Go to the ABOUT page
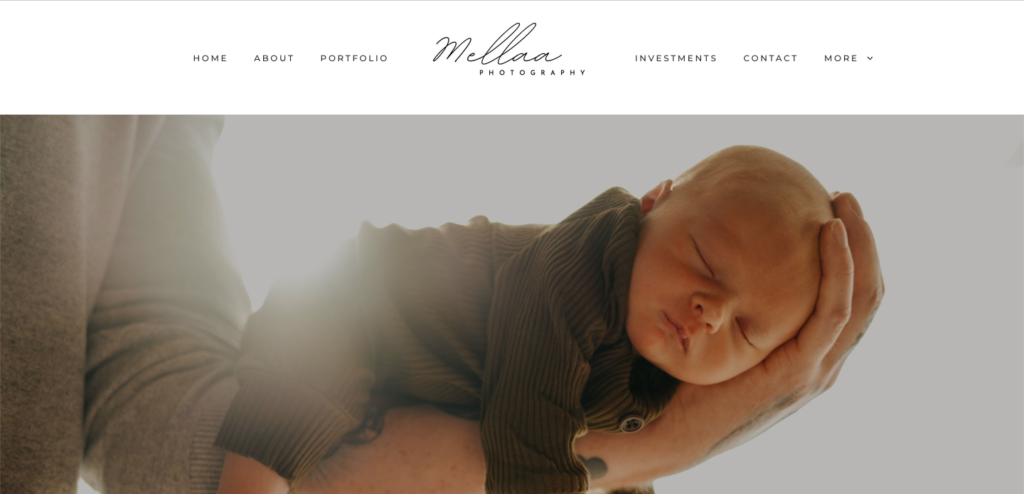The height and width of the screenshot is (494, 1024). coord(274,58)
